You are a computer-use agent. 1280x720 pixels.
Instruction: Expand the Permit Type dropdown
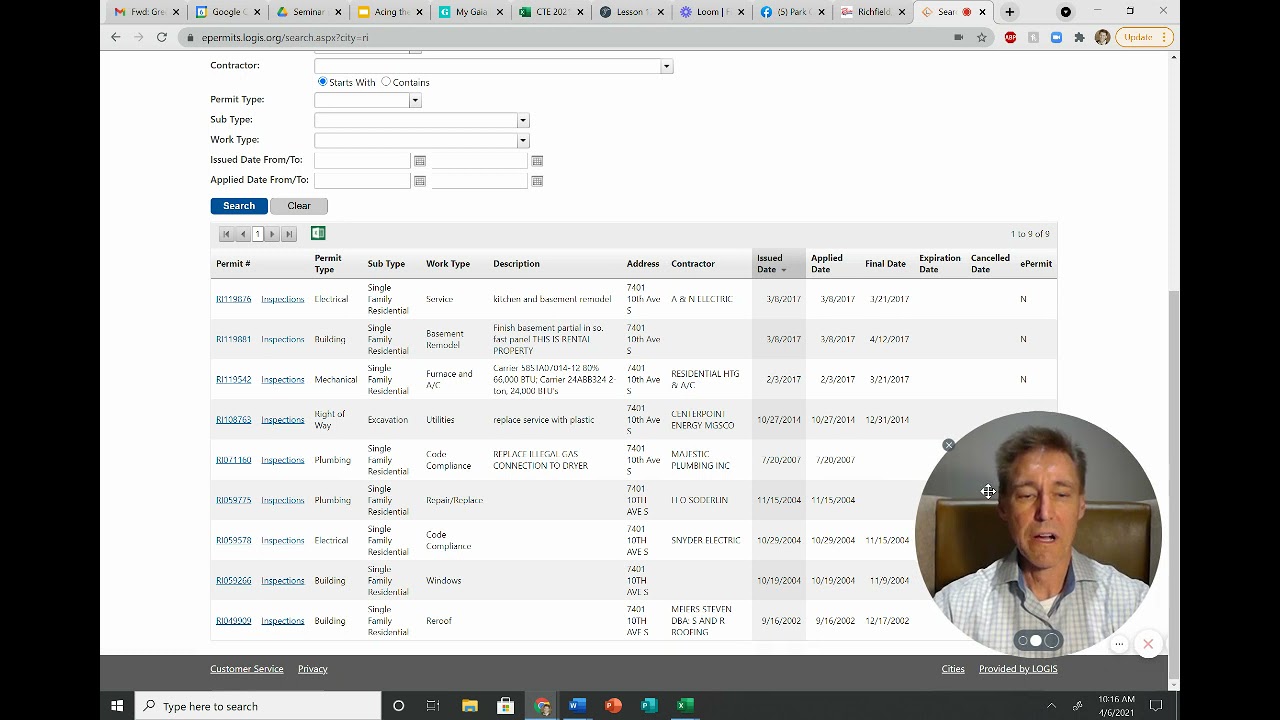coord(415,100)
